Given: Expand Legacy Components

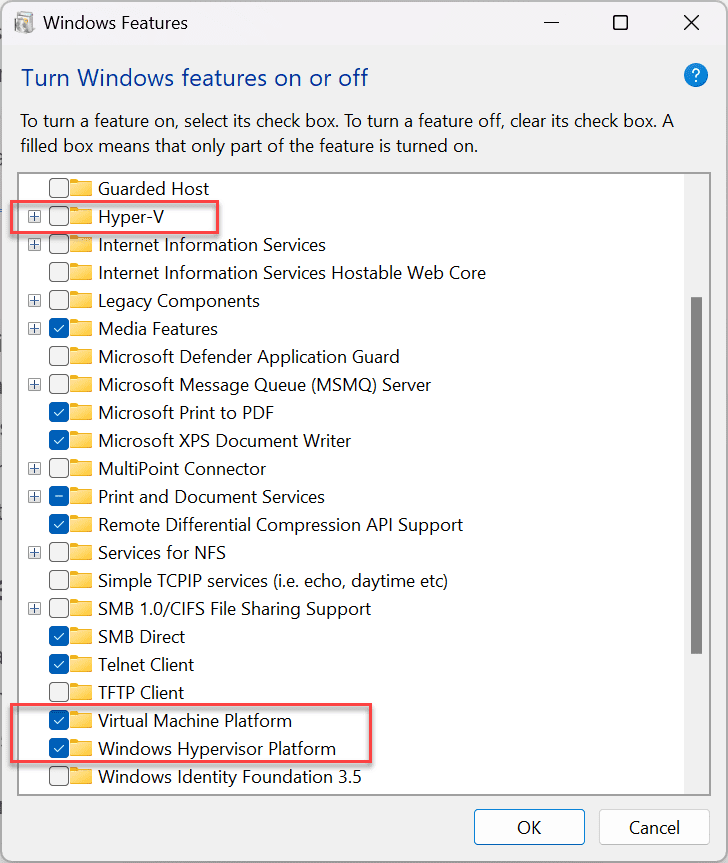Looking at the screenshot, I should 34,300.
